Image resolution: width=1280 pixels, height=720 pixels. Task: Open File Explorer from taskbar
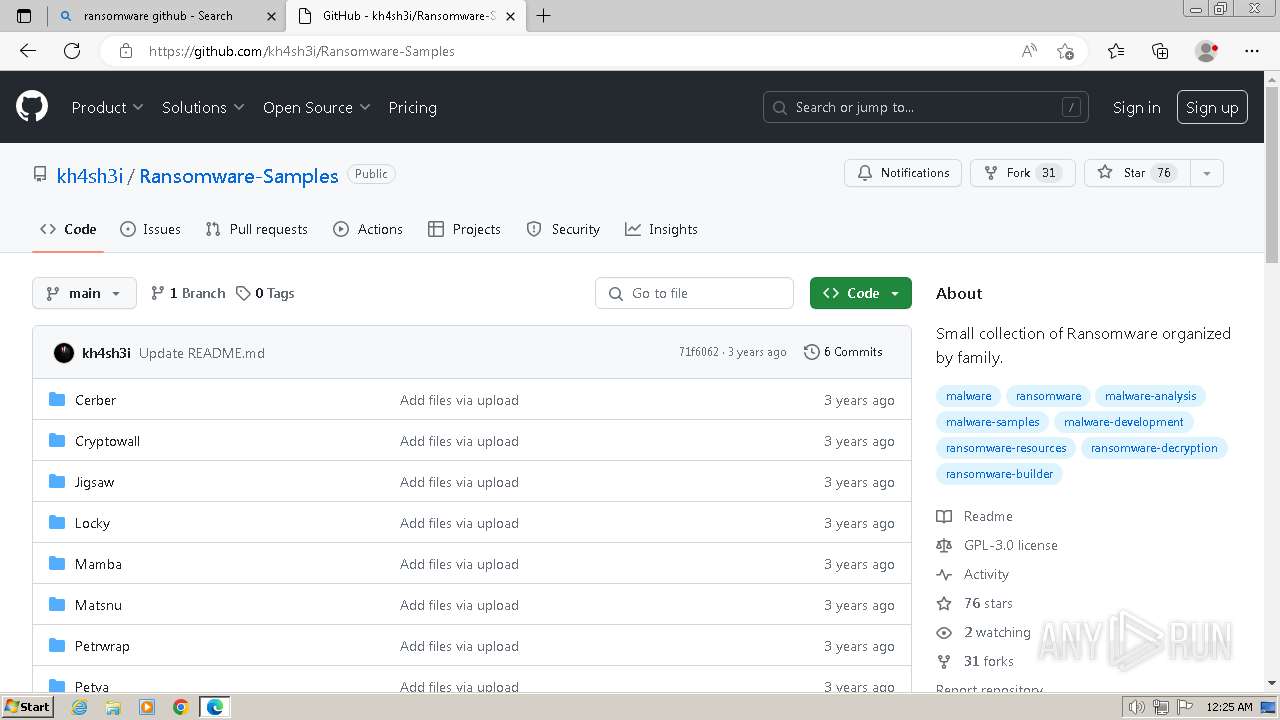(x=113, y=707)
